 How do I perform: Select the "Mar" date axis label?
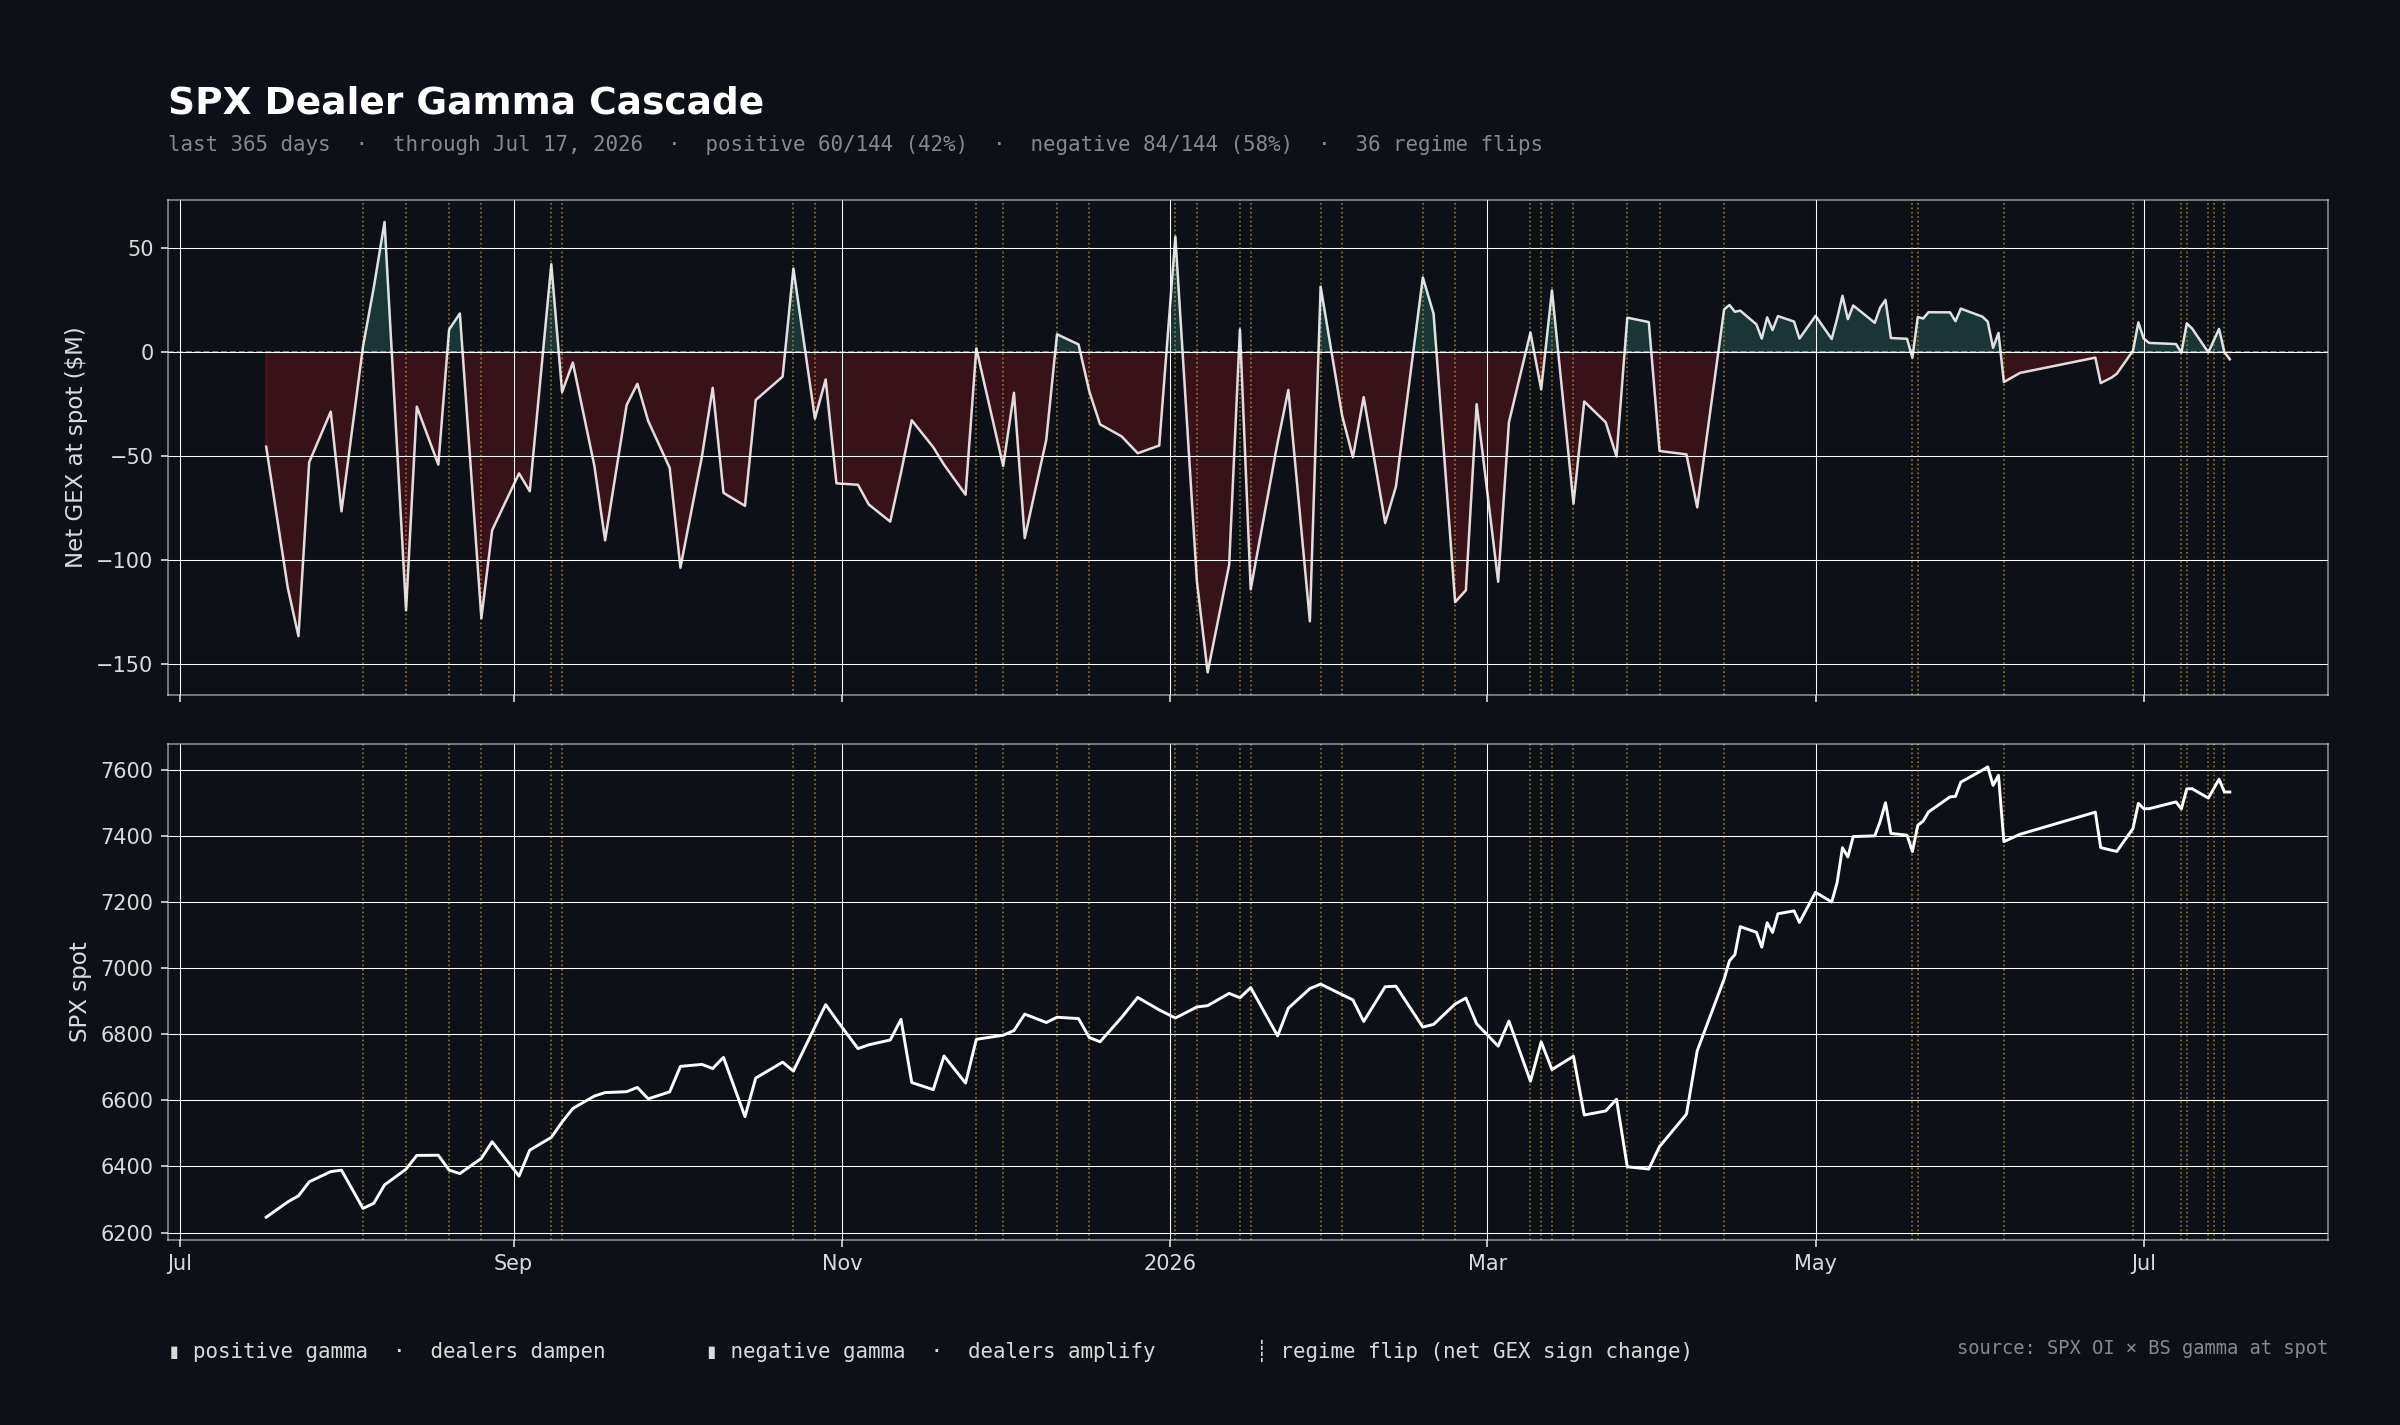point(1488,1263)
